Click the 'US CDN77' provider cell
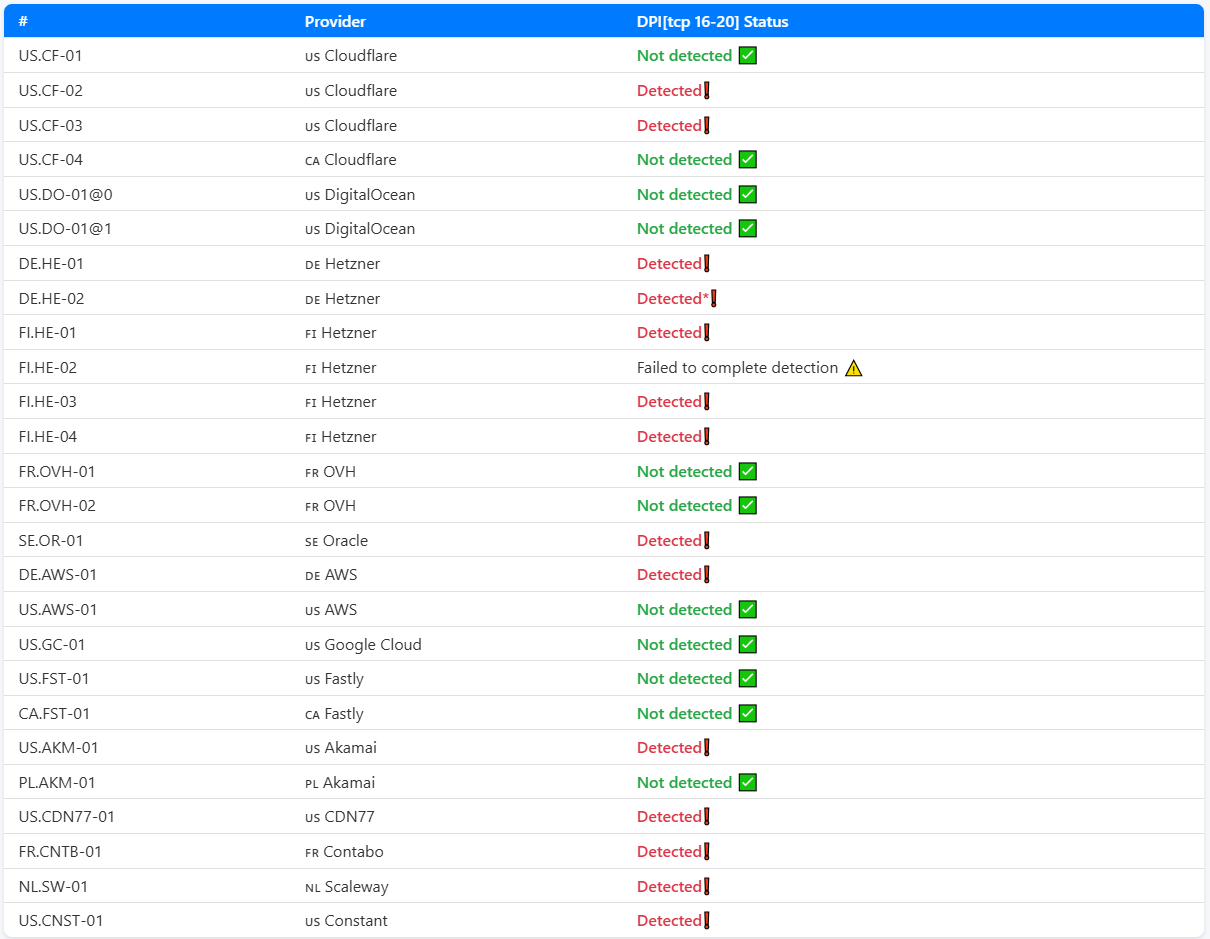The width and height of the screenshot is (1210, 939). coord(340,817)
